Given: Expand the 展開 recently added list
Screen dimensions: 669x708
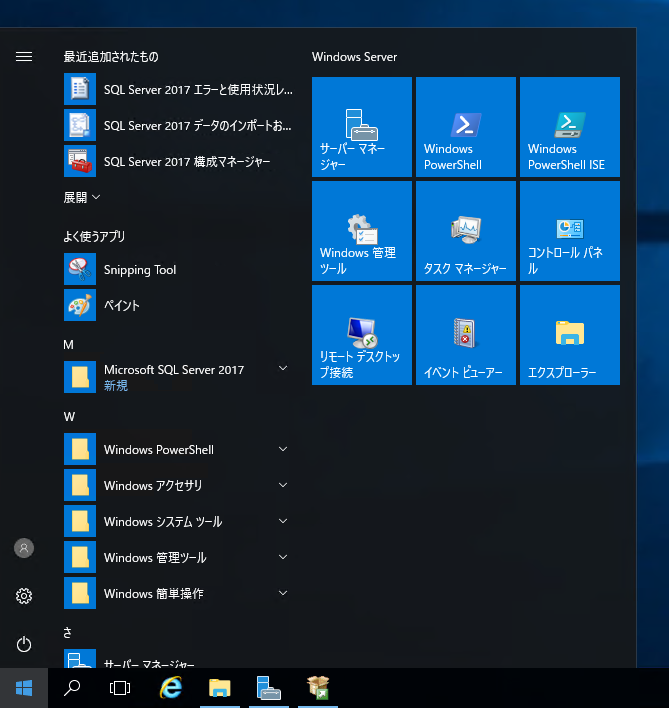Looking at the screenshot, I should point(82,197).
